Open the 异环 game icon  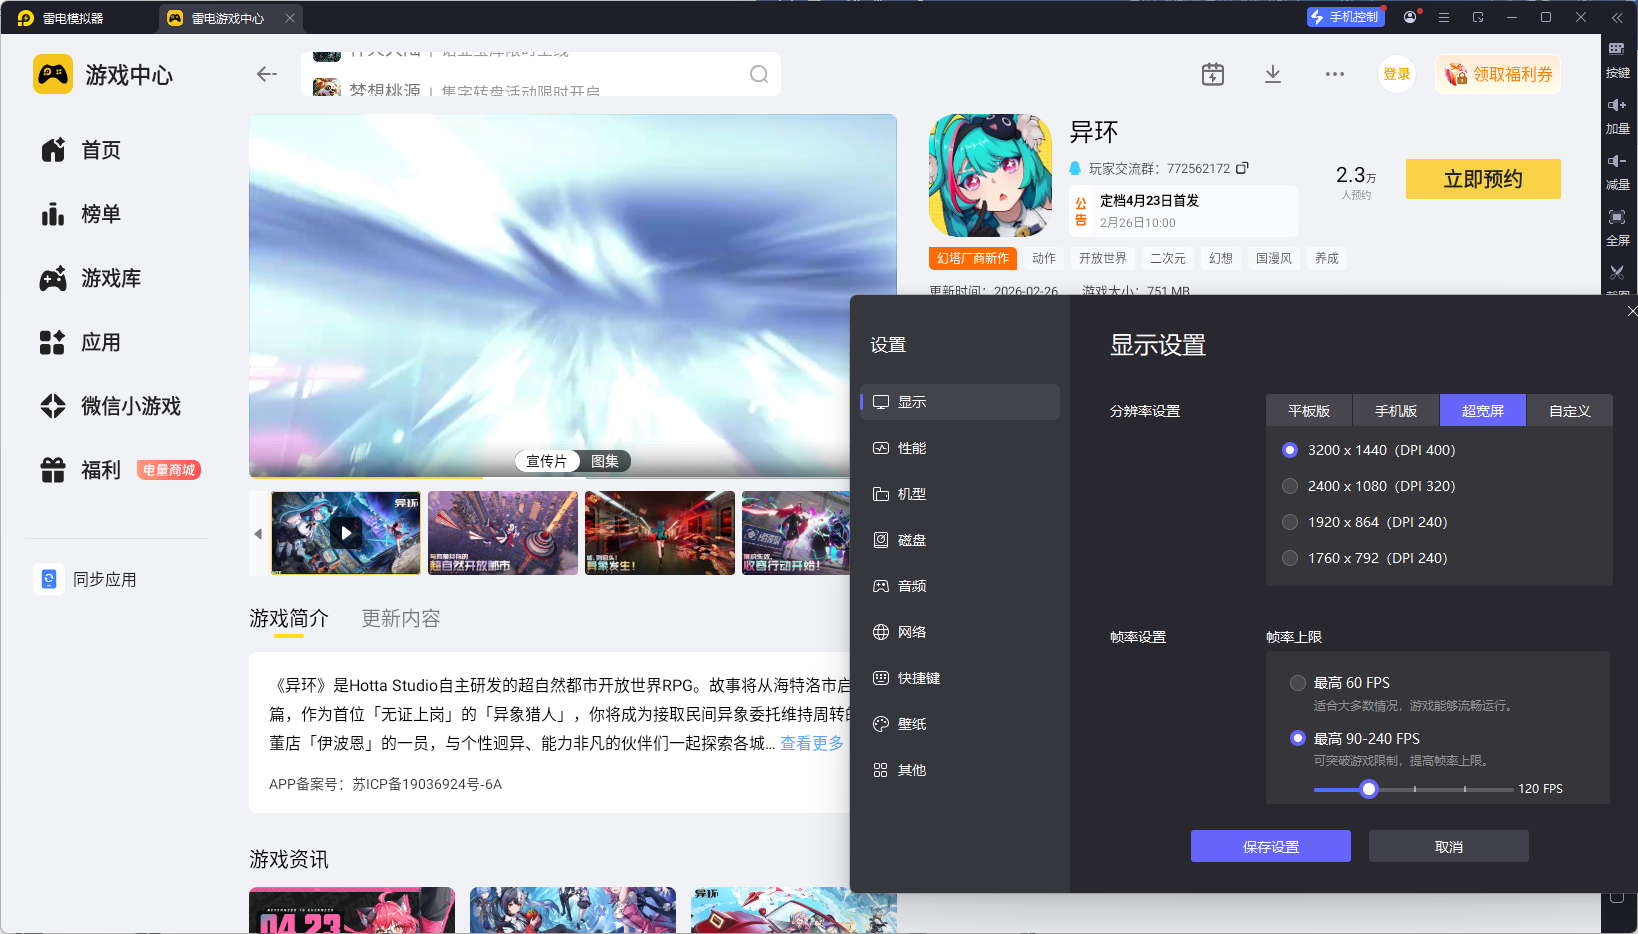point(990,175)
